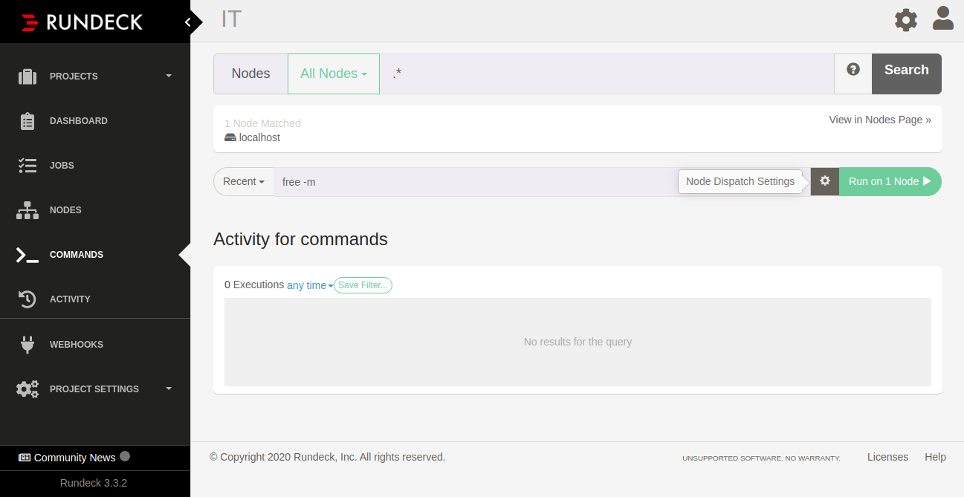The image size is (964, 498).
Task: Select Commands in the sidebar
Action: tap(77, 255)
